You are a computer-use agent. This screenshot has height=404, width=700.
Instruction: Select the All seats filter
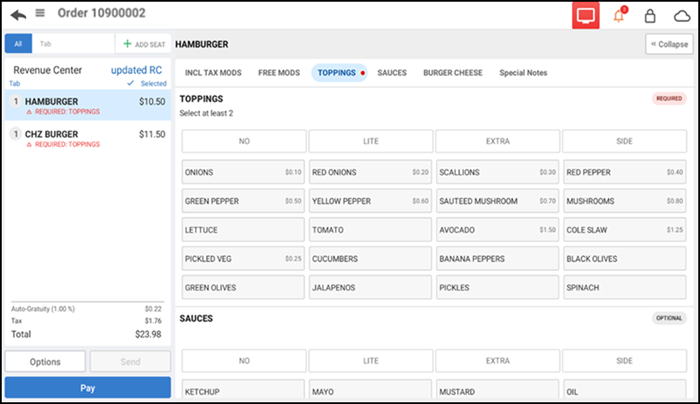point(18,44)
